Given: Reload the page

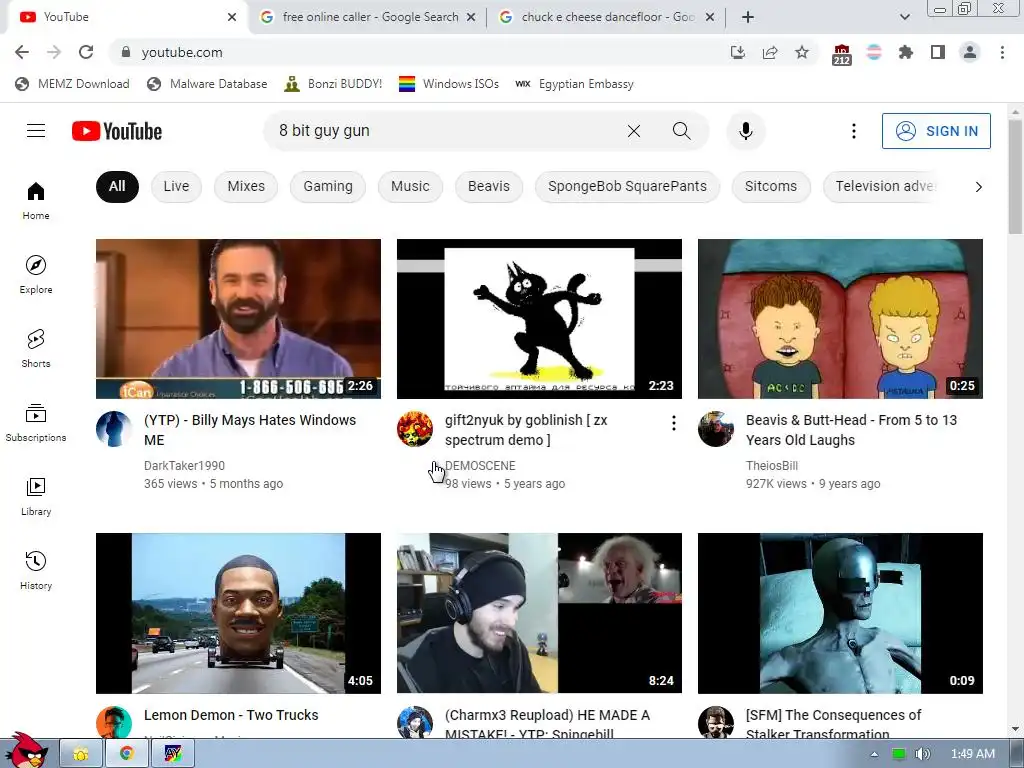Looking at the screenshot, I should pos(86,52).
